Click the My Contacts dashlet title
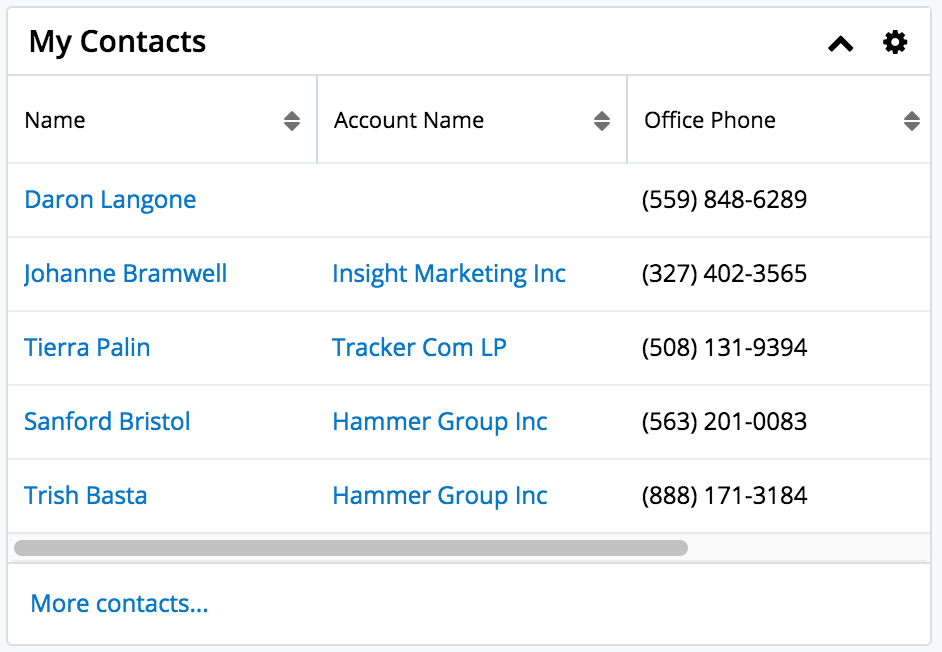This screenshot has height=652, width=942. click(118, 42)
